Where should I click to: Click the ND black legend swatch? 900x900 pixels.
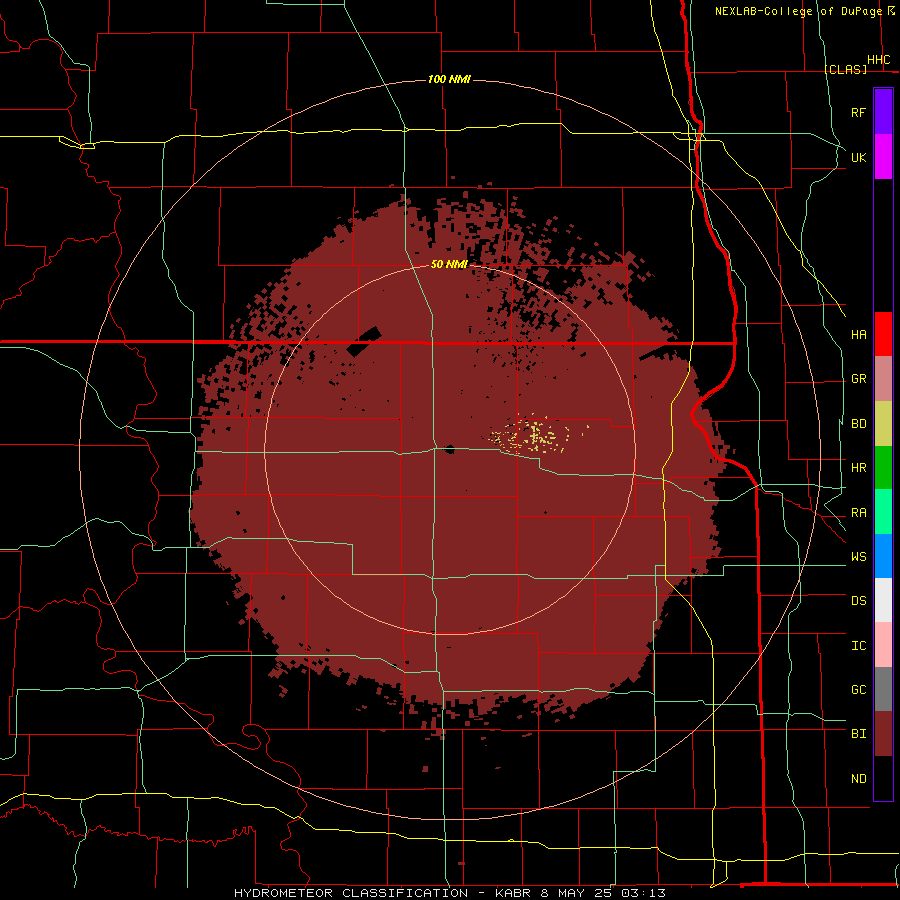coord(883,778)
